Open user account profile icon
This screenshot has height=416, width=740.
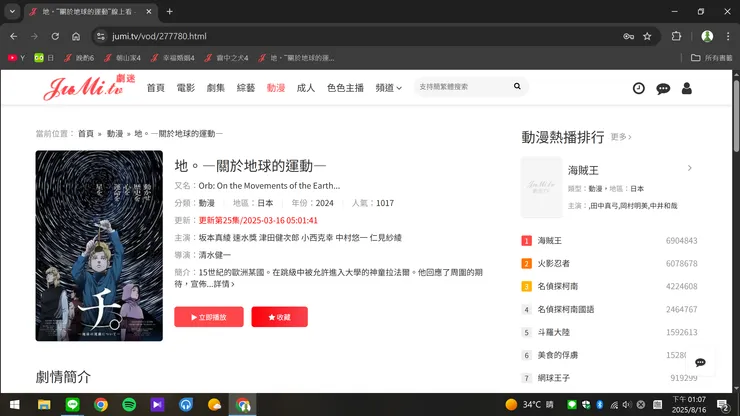point(687,88)
